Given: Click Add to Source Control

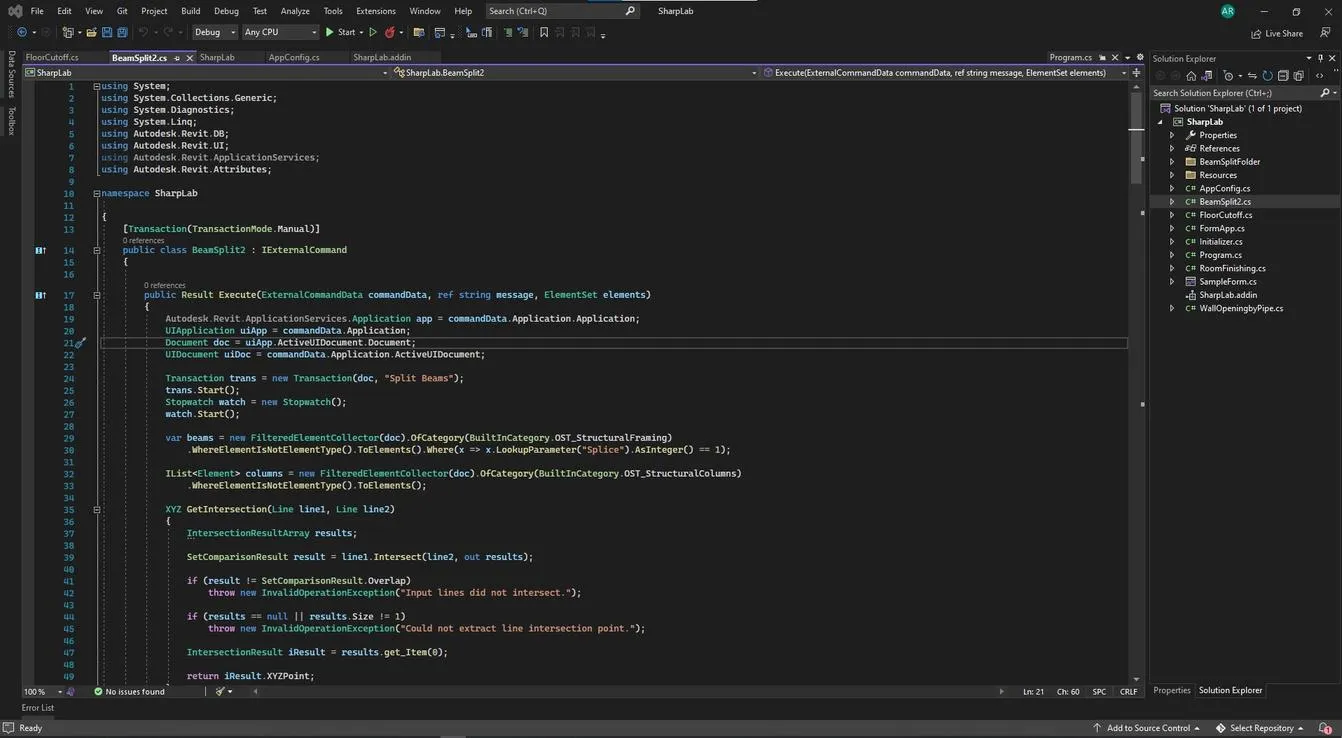Looking at the screenshot, I should 1147,728.
